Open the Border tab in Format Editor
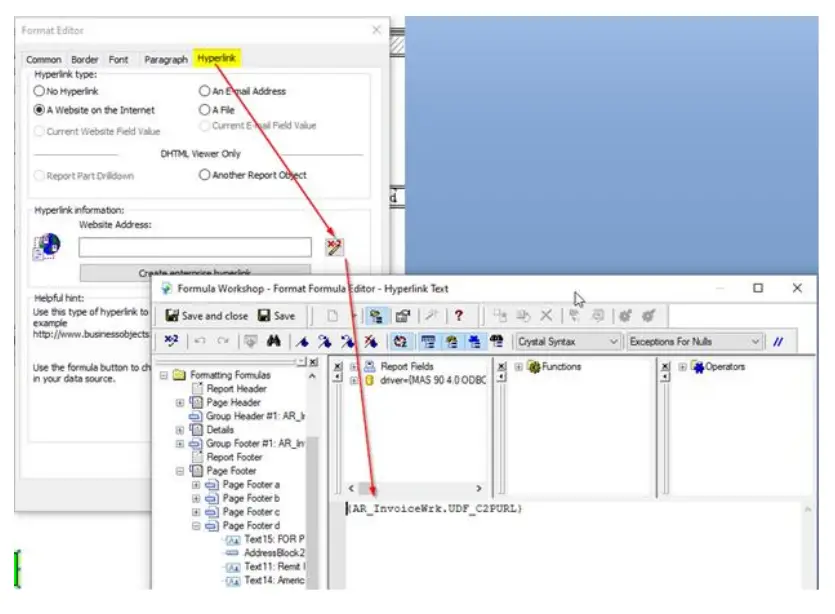Viewport: 835px width, 614px height. [x=84, y=59]
